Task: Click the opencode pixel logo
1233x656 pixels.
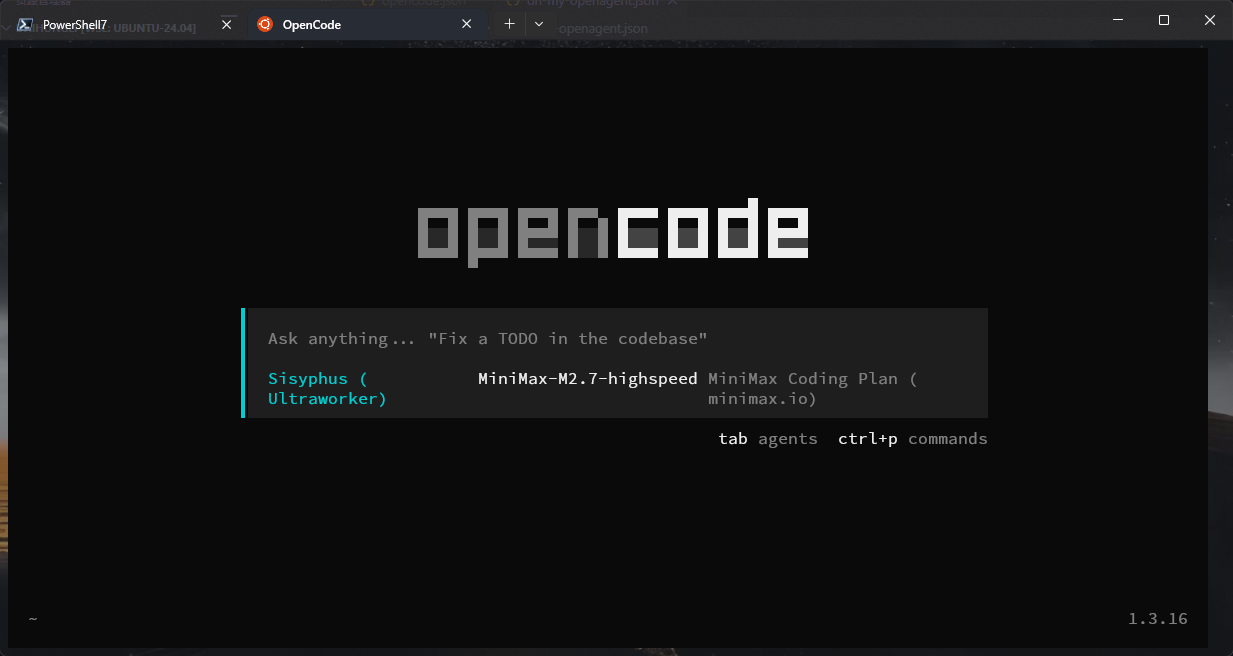Action: (x=612, y=232)
